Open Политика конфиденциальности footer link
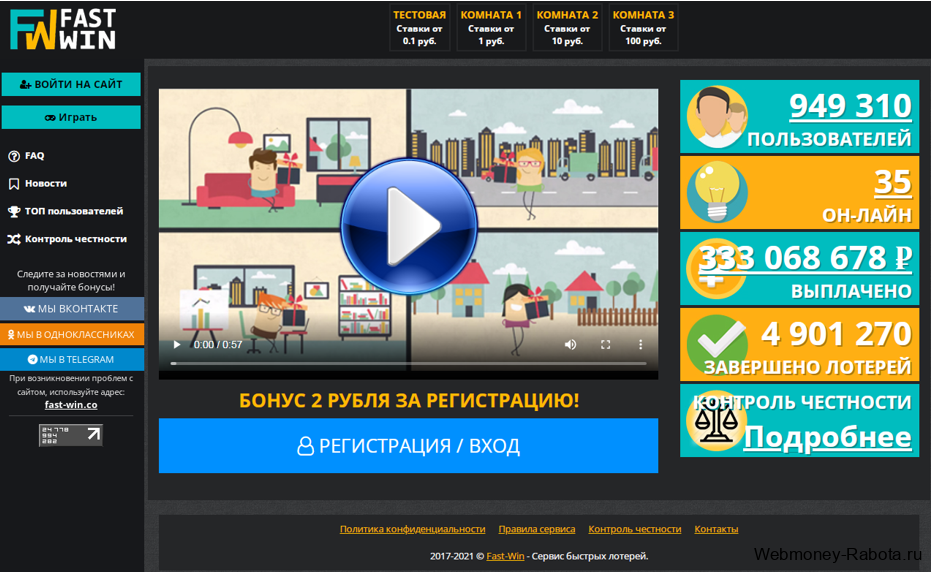The width and height of the screenshot is (931, 572). pyautogui.click(x=413, y=529)
